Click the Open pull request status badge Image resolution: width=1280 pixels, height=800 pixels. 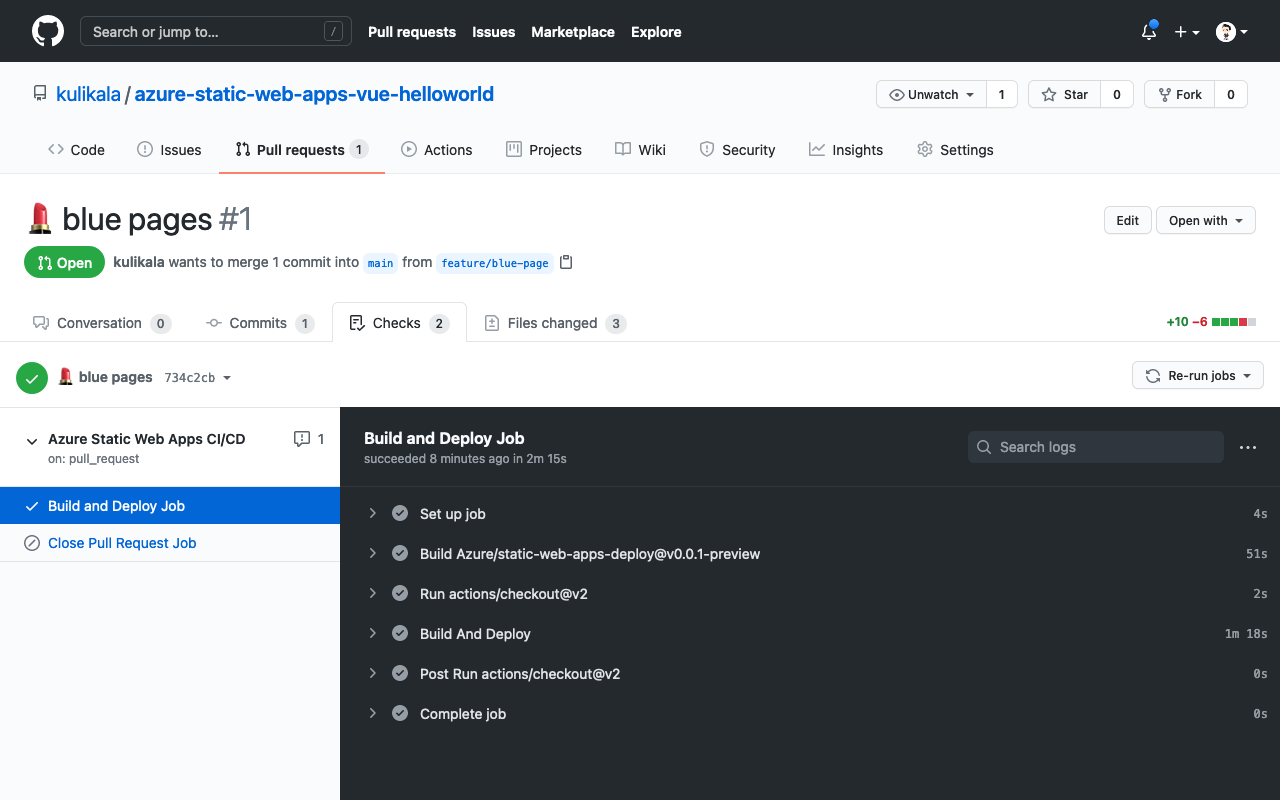(64, 262)
